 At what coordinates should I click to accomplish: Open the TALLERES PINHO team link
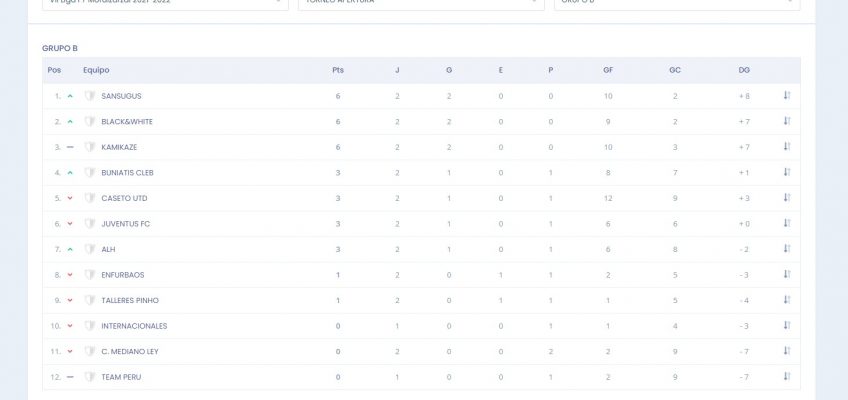click(130, 301)
